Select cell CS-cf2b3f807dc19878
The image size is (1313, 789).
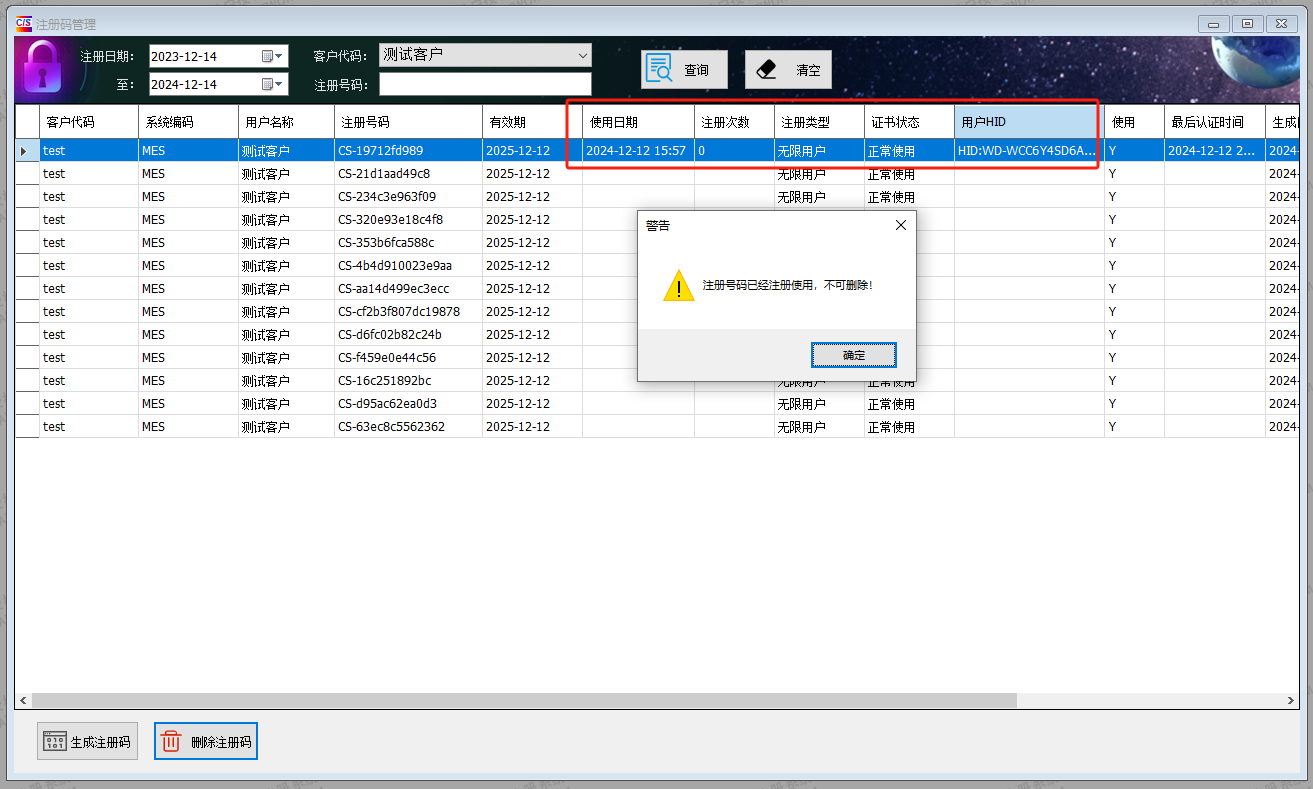tap(408, 312)
